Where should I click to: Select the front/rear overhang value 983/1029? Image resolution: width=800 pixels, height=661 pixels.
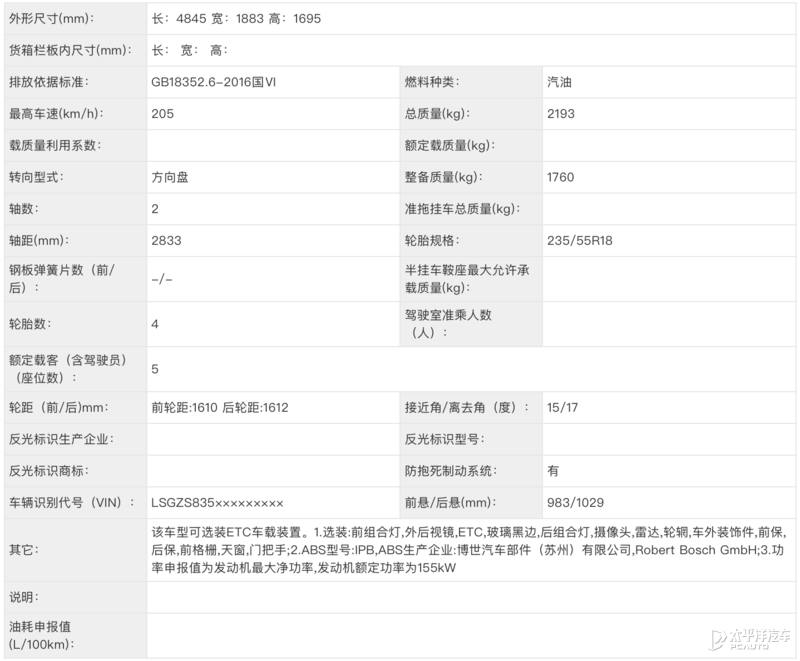coord(575,502)
